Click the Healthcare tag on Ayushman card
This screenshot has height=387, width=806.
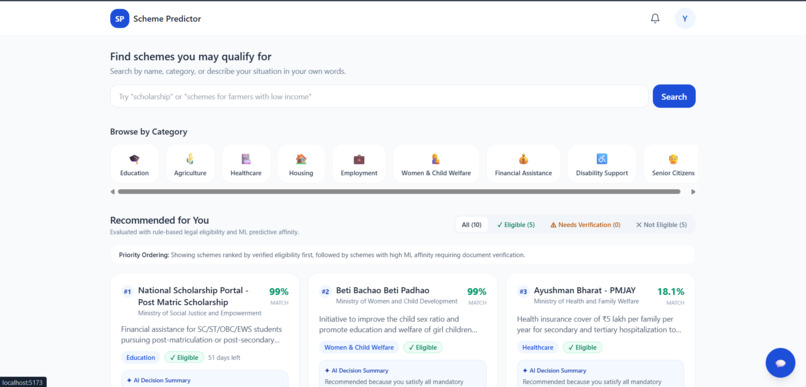pyautogui.click(x=538, y=347)
